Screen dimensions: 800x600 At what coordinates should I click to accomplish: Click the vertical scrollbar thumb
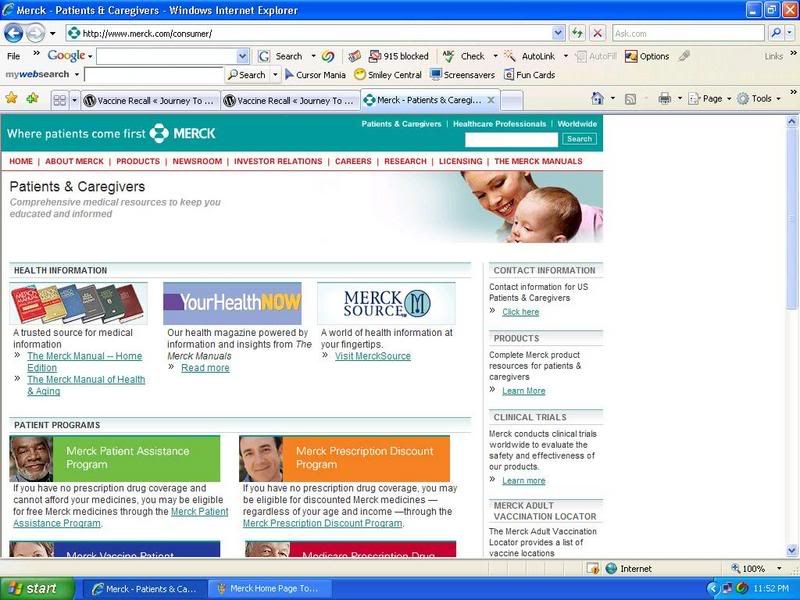(x=792, y=219)
